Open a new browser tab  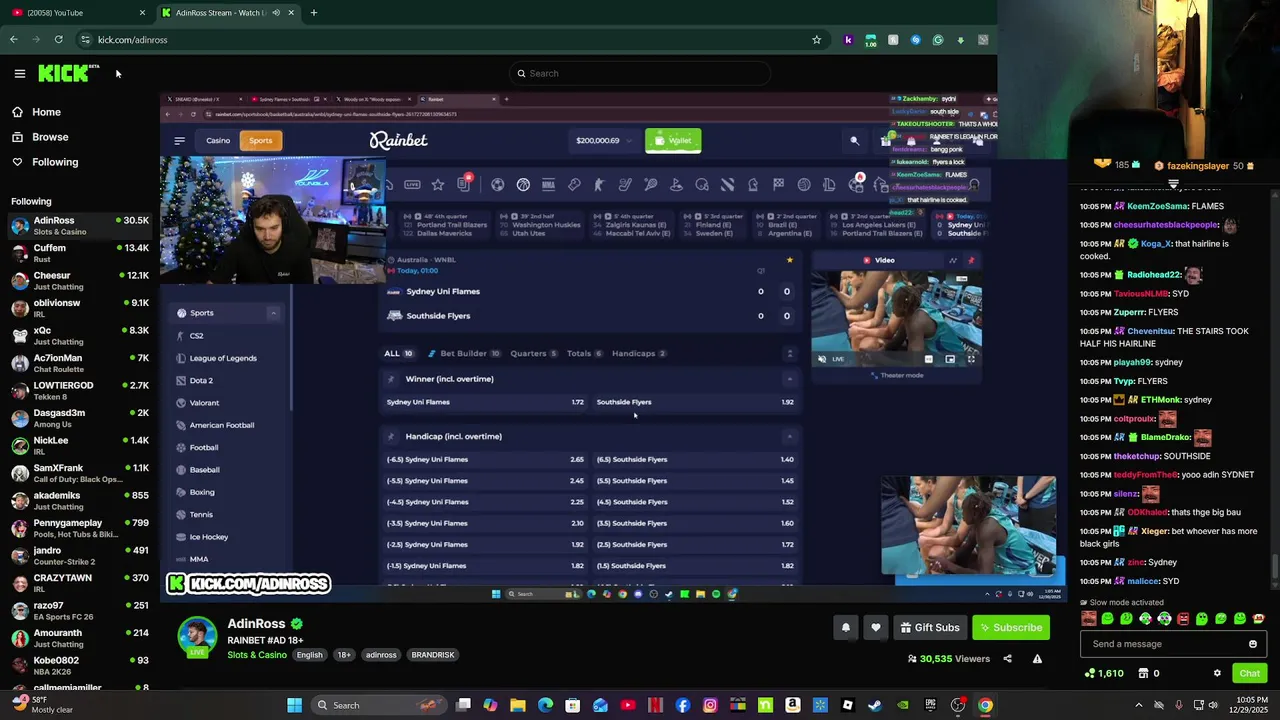coord(314,13)
